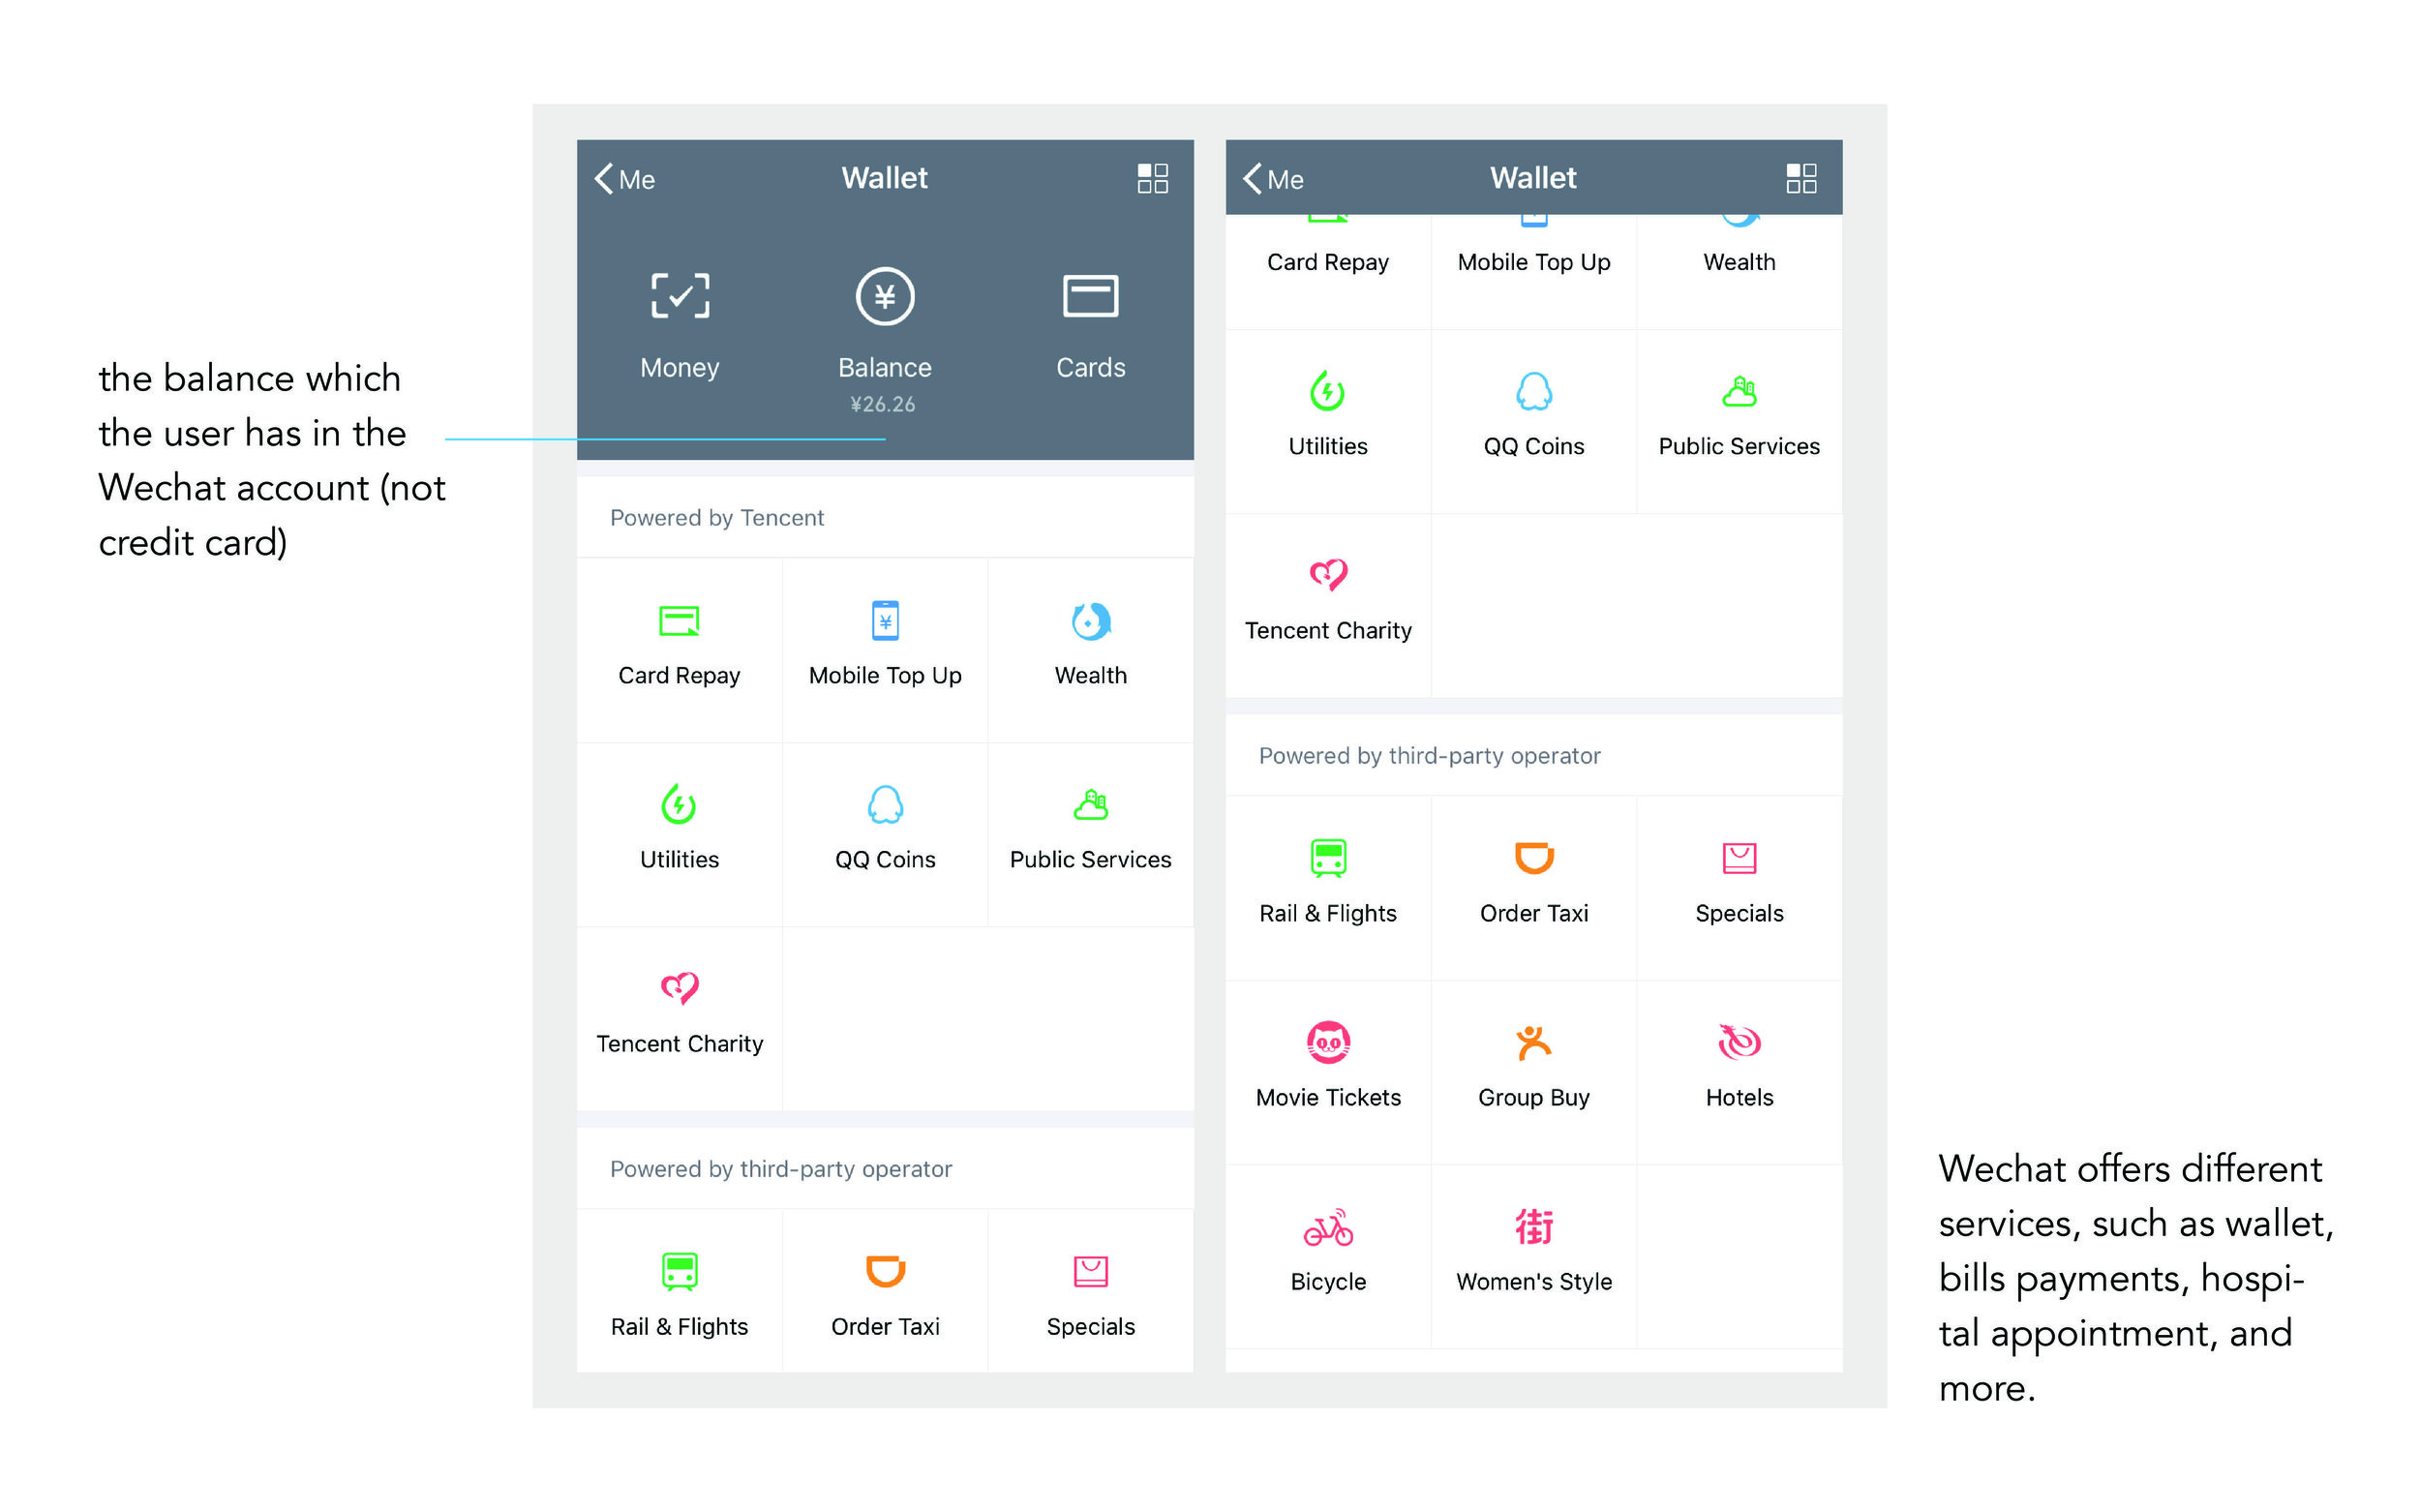Go back to Me in left wallet
2420x1512 pixels.
(x=625, y=179)
